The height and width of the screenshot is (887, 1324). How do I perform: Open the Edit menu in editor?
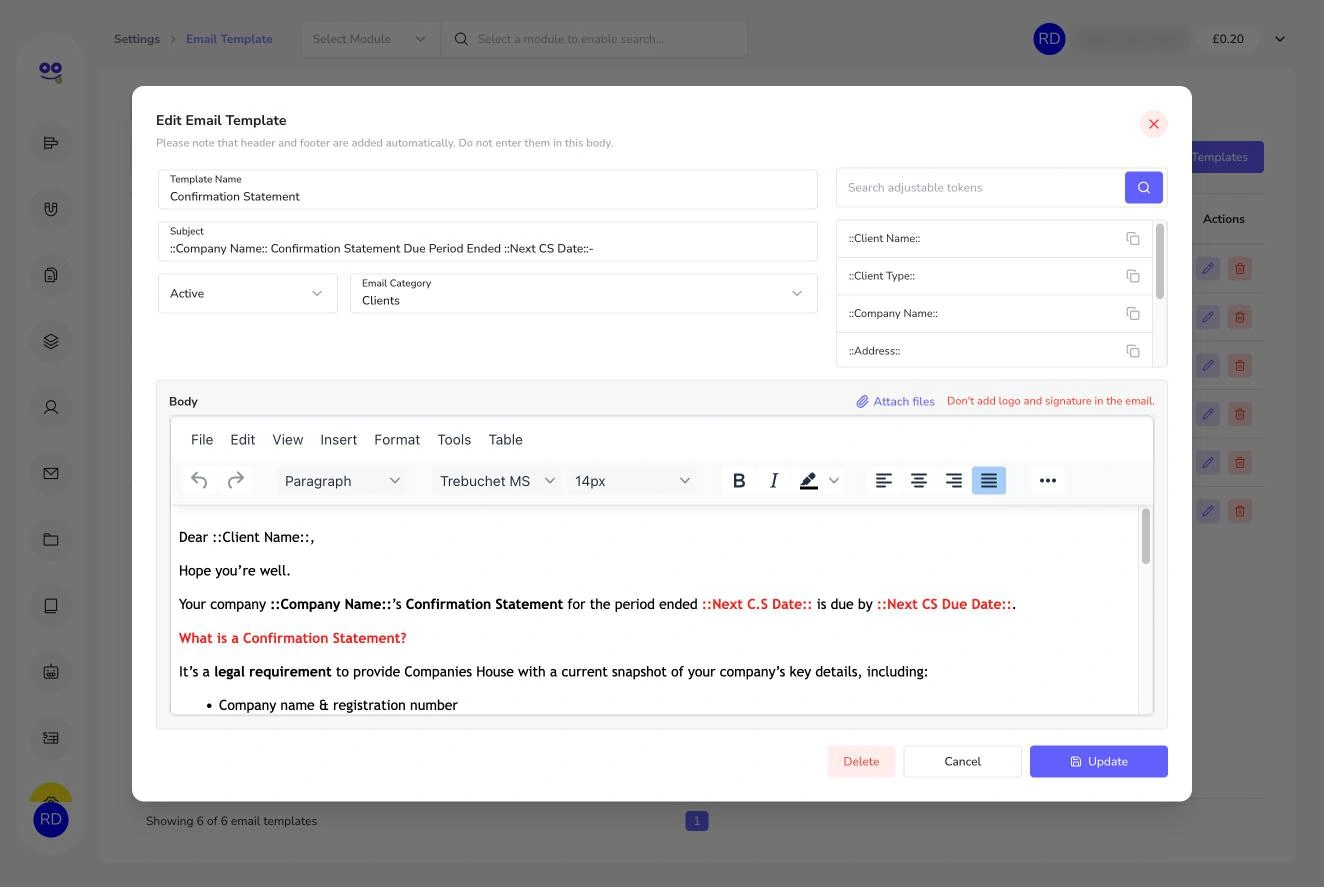(243, 440)
